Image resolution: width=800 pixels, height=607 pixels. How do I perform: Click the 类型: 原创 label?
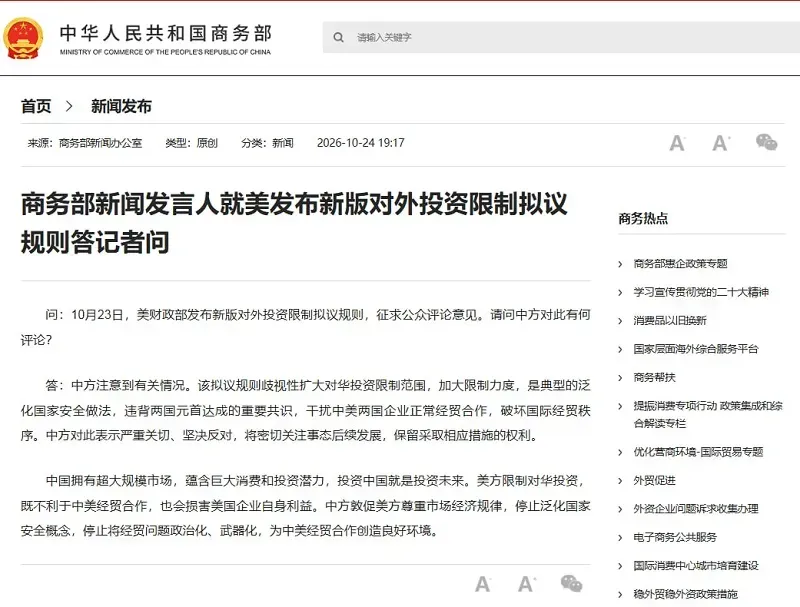click(191, 143)
